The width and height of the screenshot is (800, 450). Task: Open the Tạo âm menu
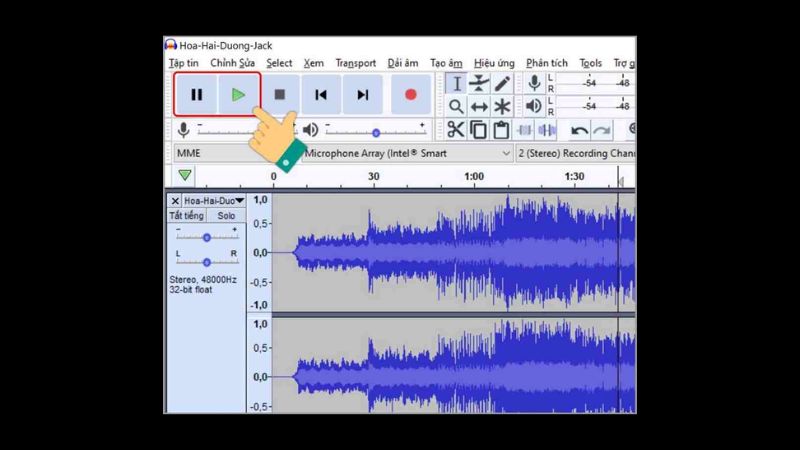446,63
